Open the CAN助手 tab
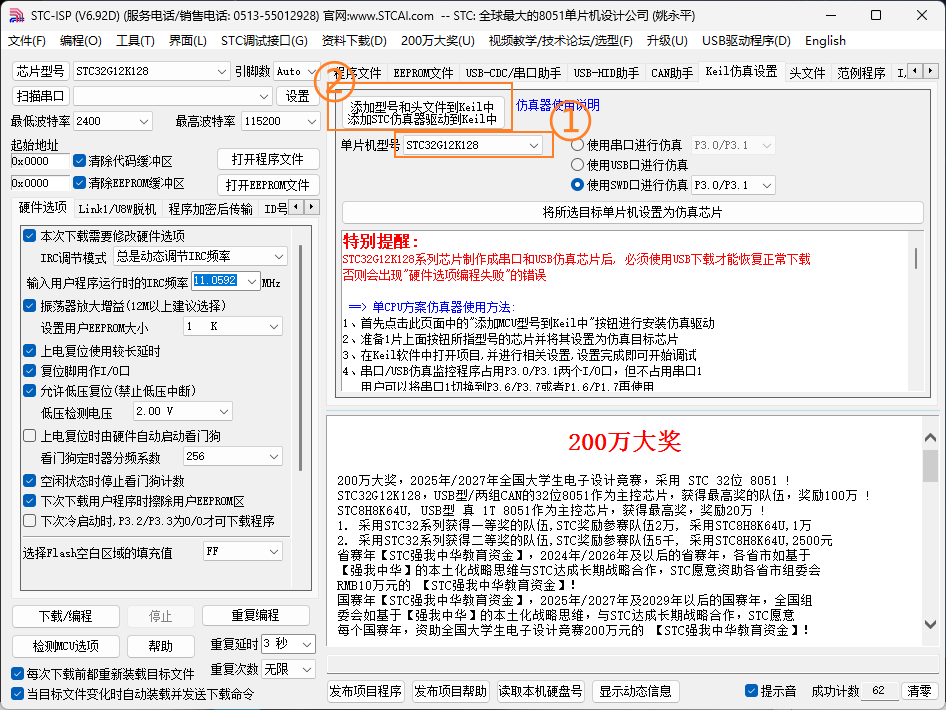 click(x=672, y=73)
